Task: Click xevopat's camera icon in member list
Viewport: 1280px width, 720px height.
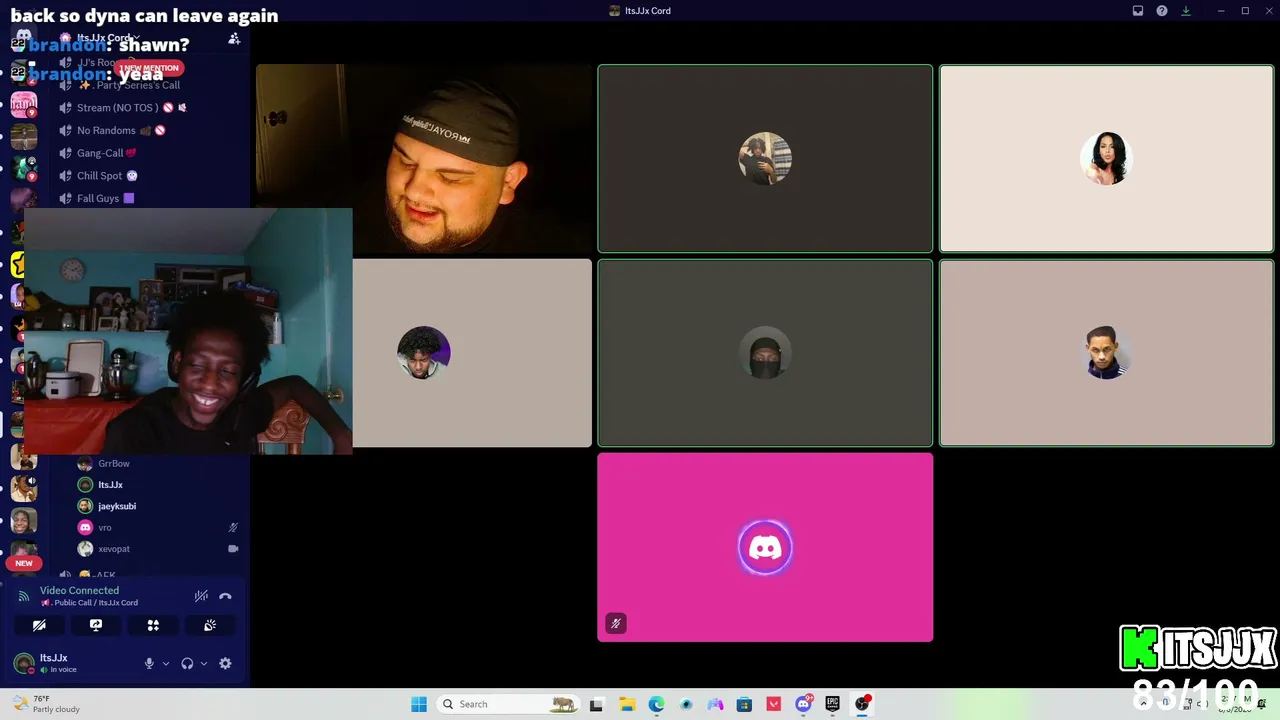Action: coord(233,549)
